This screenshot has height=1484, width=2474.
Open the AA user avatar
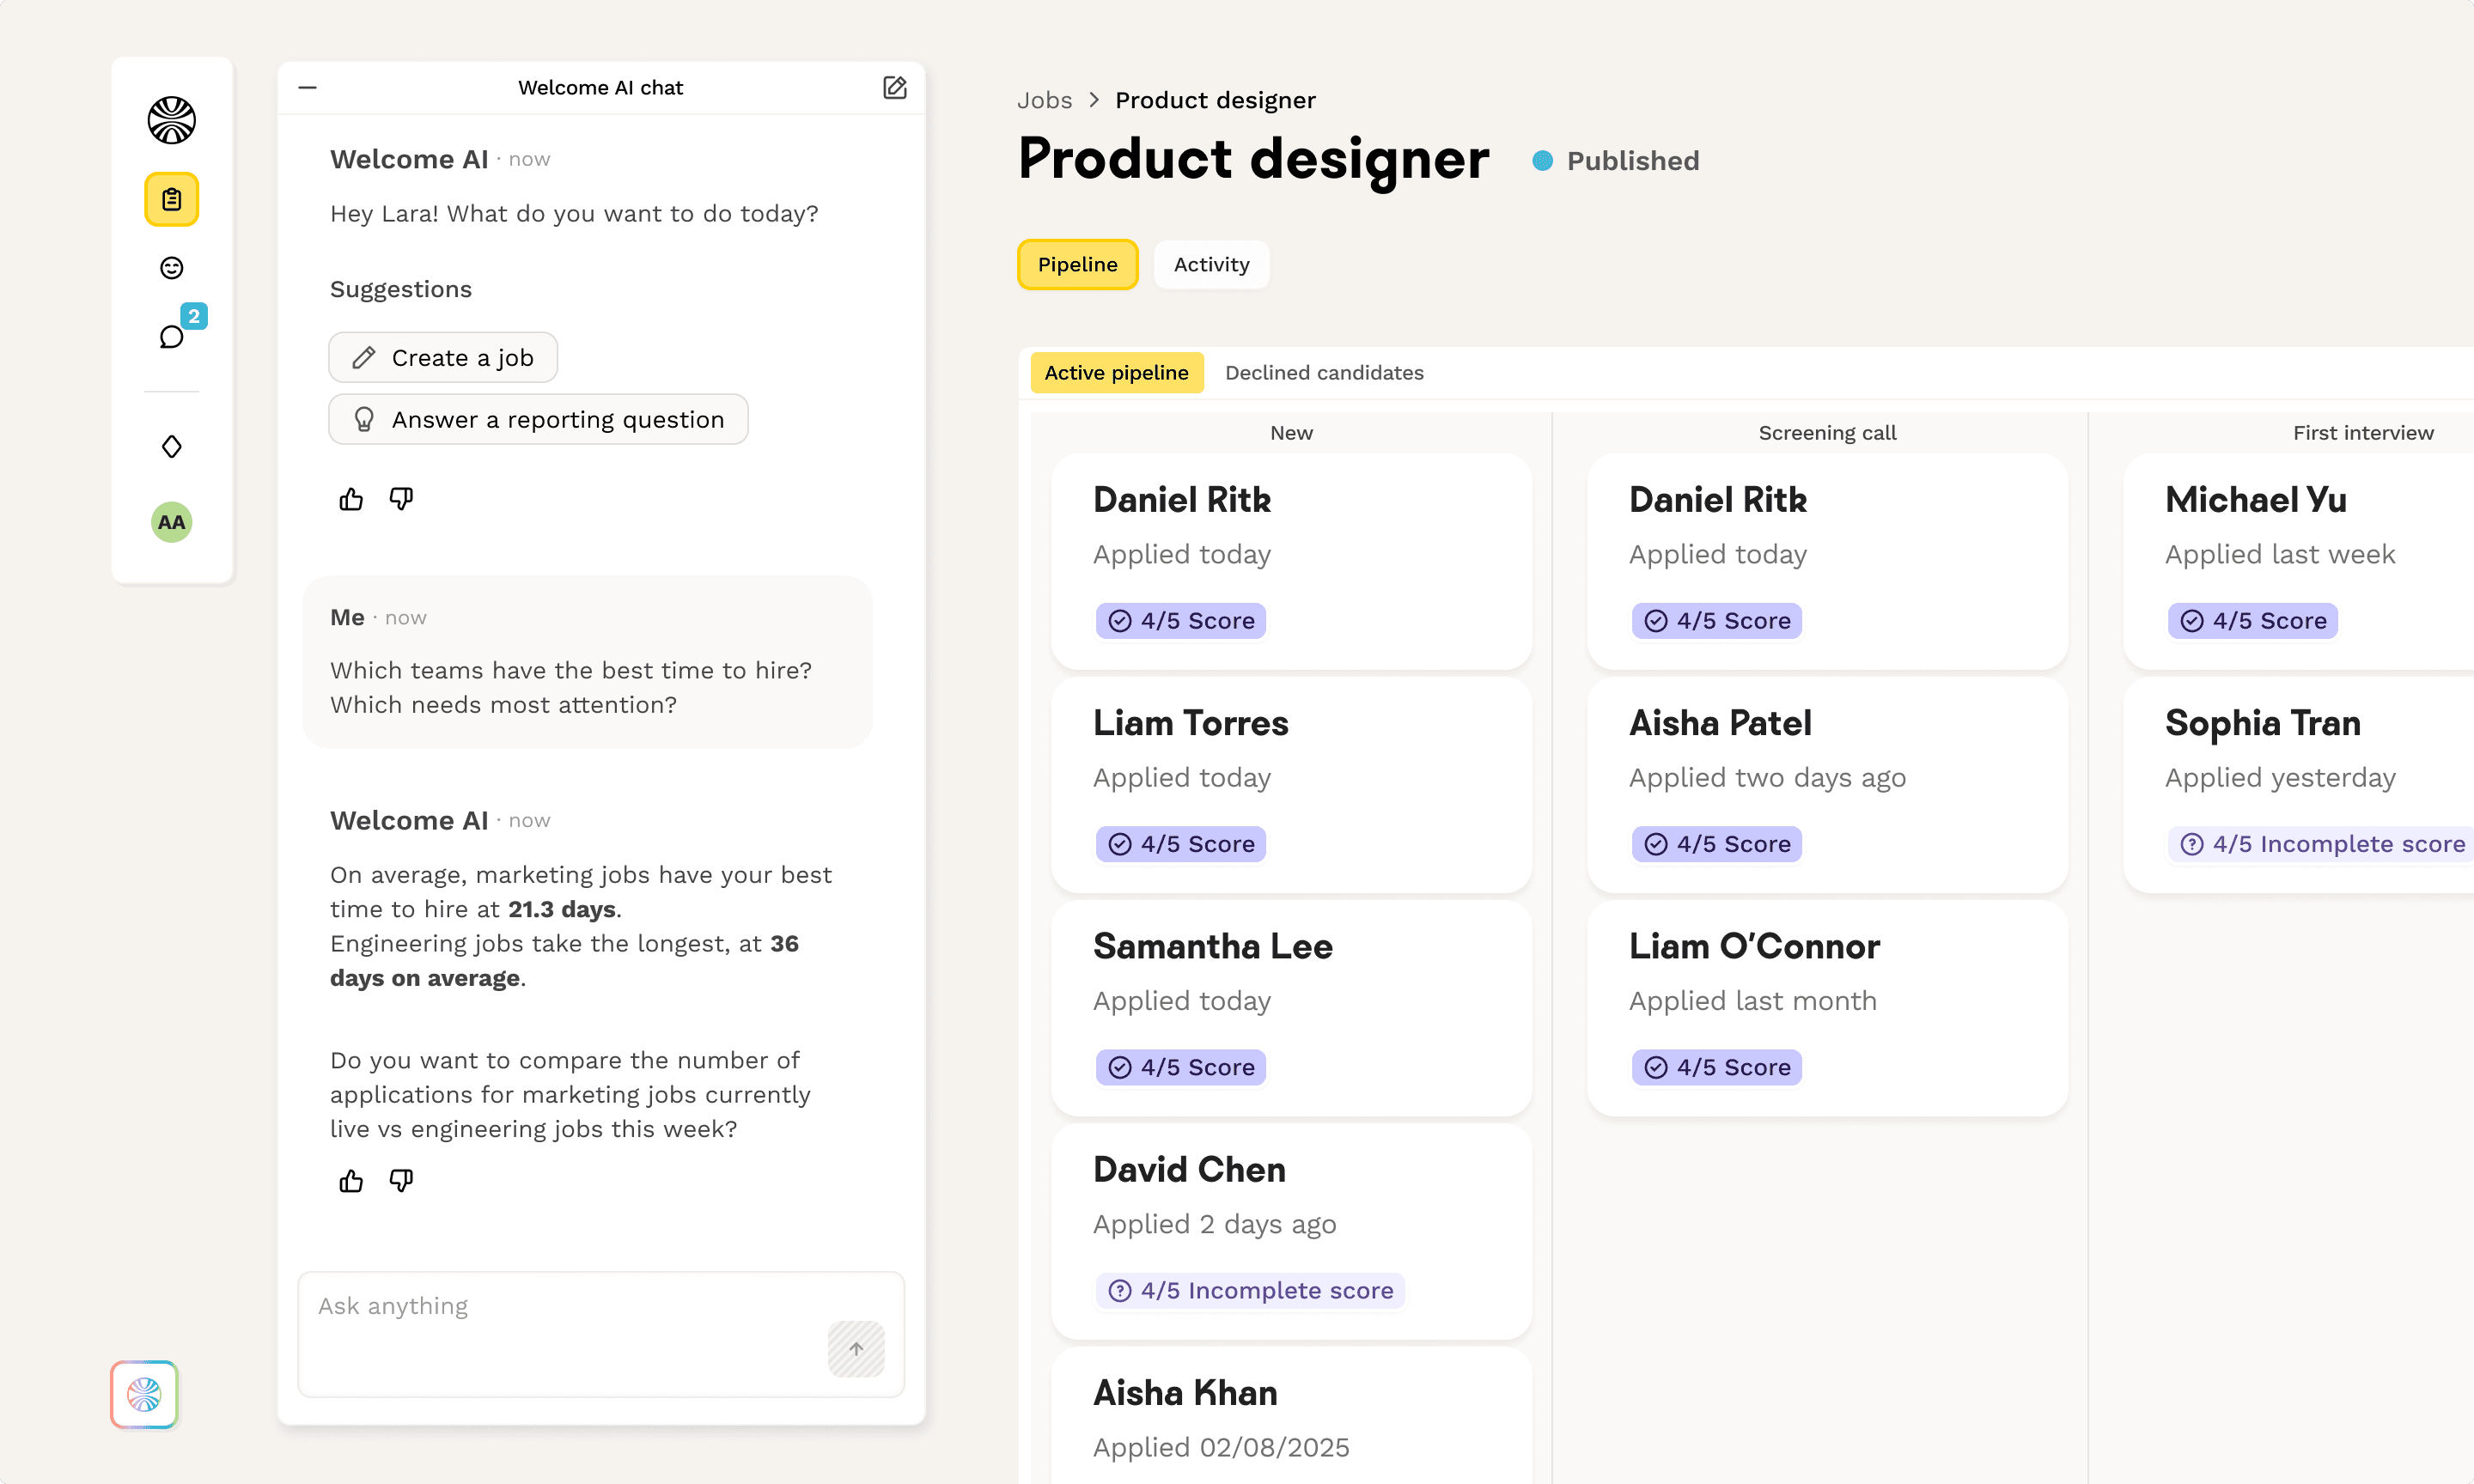[171, 522]
